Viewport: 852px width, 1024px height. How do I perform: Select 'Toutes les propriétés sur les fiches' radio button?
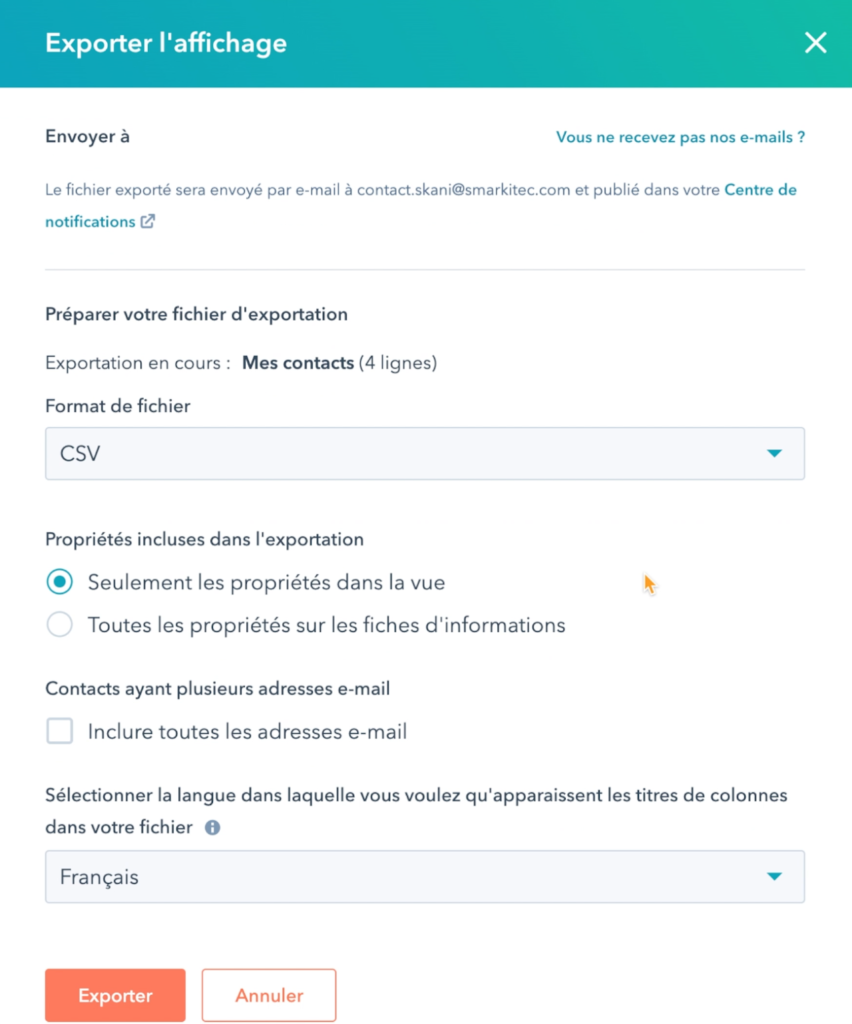point(59,625)
